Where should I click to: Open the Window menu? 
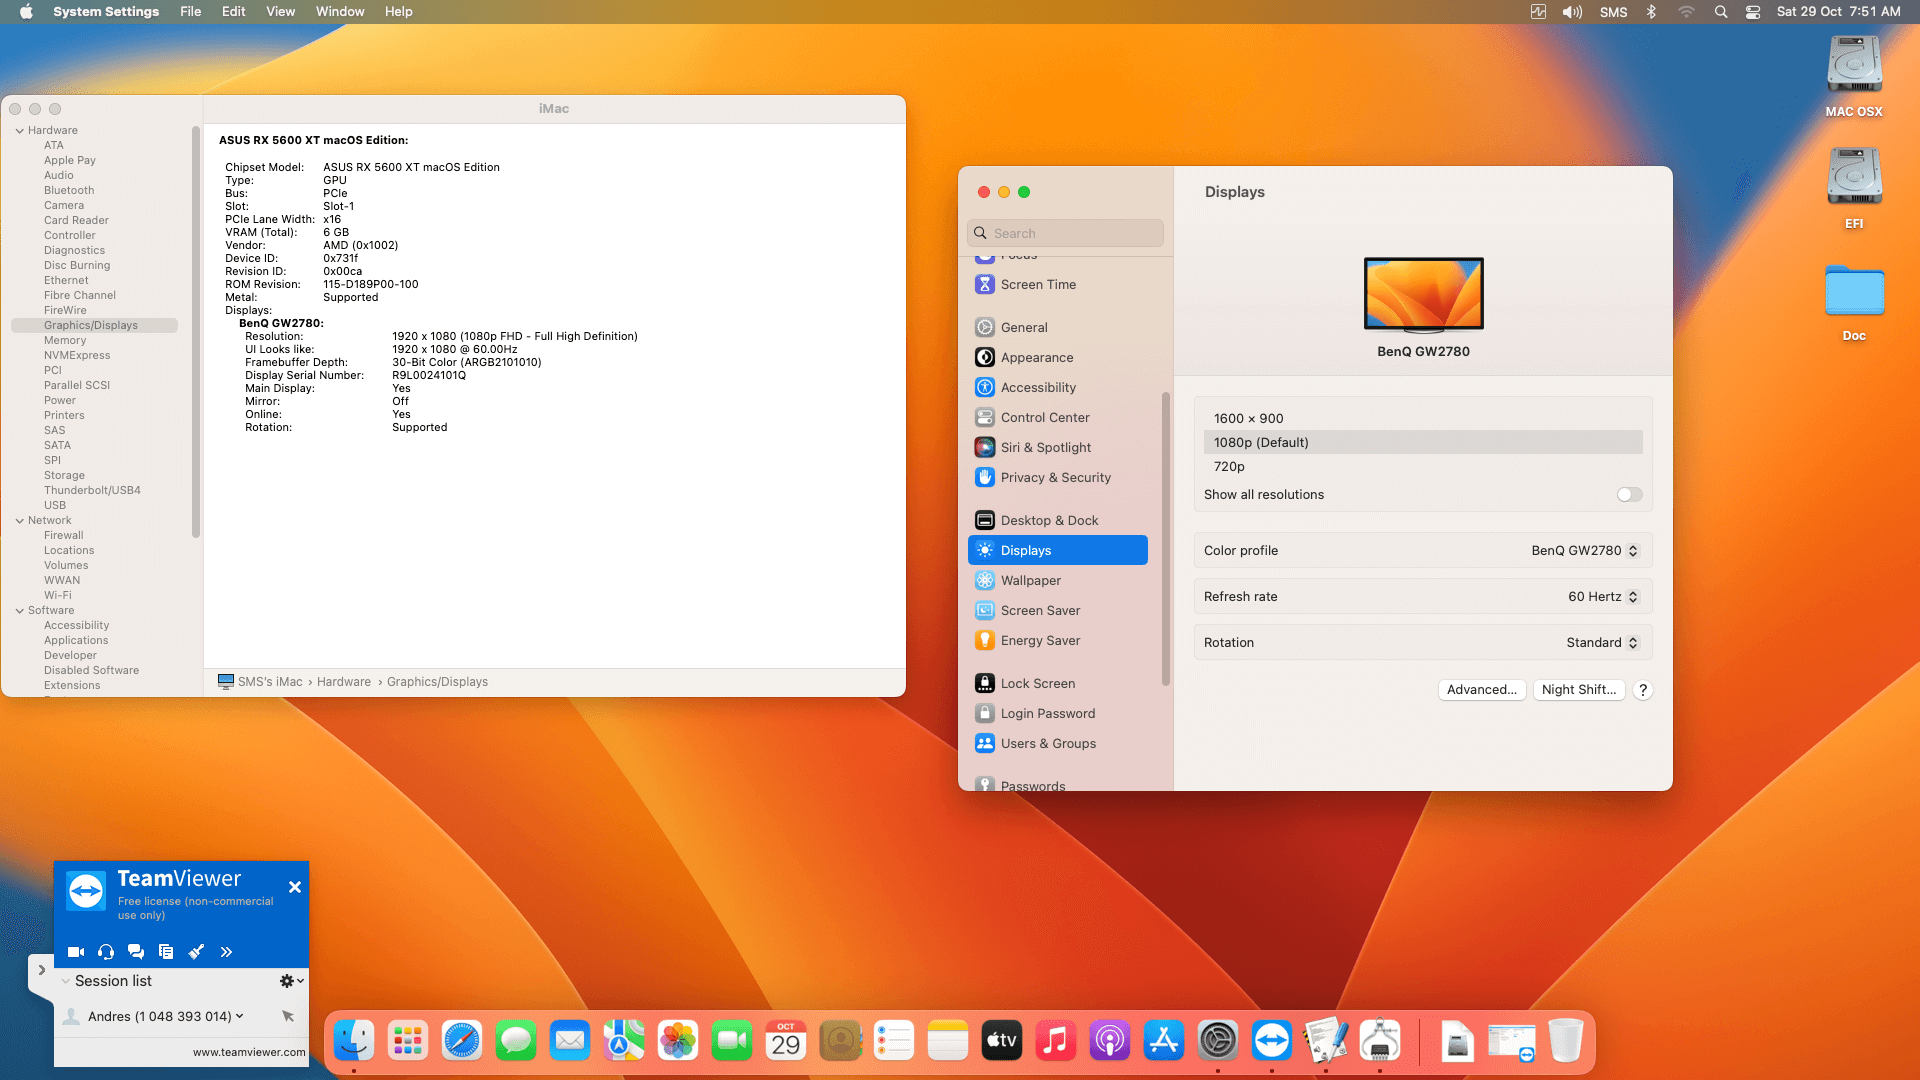tap(340, 12)
